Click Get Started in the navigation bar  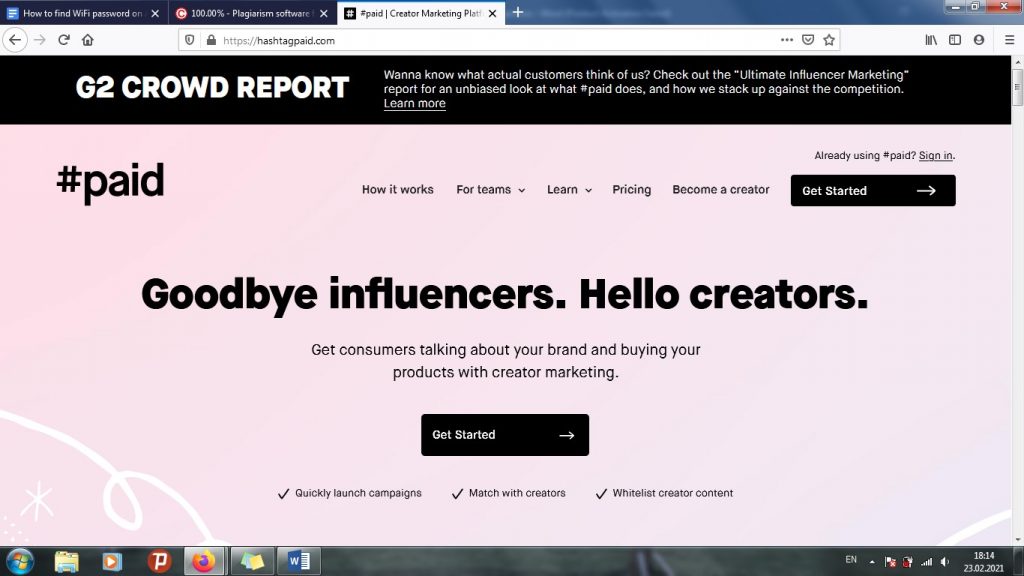[x=873, y=190]
